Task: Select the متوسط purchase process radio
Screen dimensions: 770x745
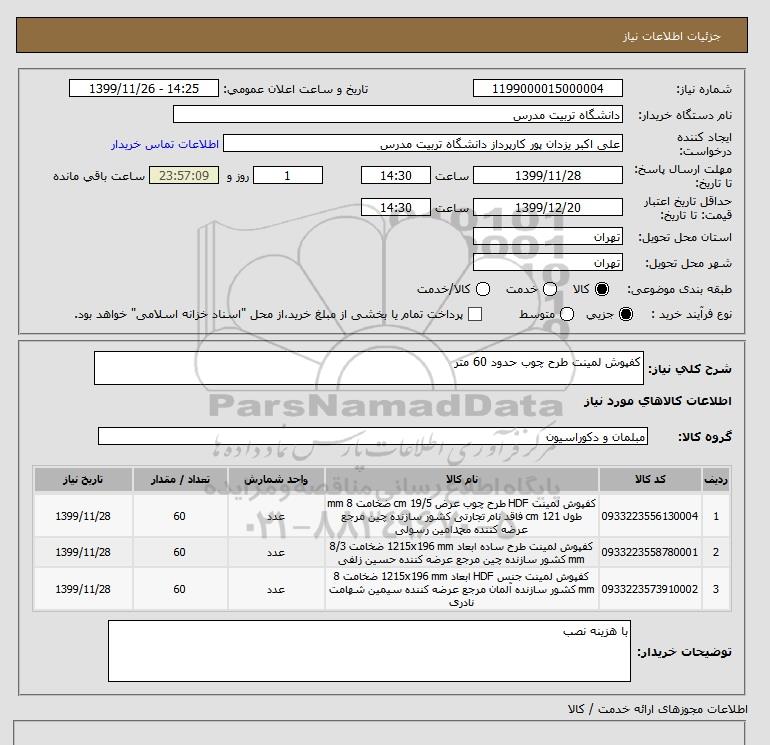Action: click(x=567, y=314)
